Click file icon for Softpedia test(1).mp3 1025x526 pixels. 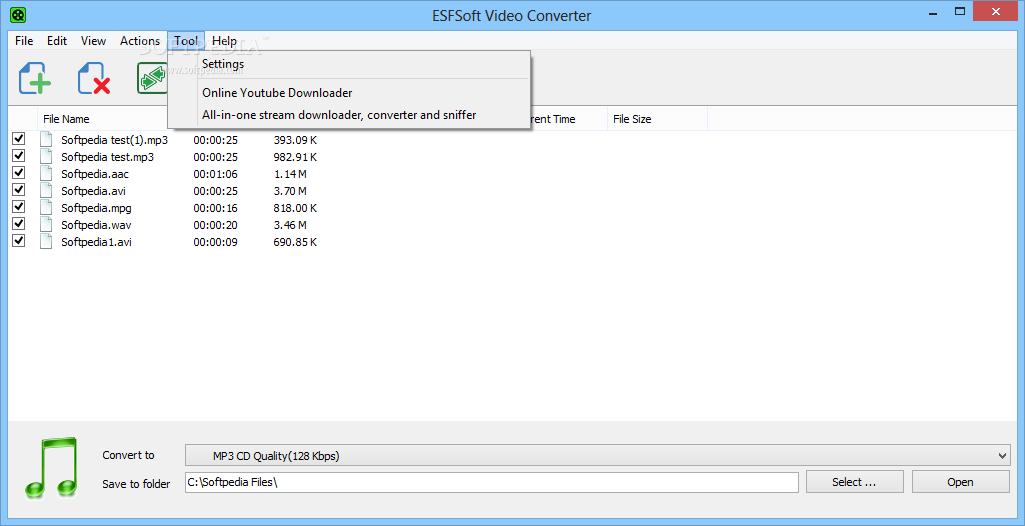[x=46, y=139]
